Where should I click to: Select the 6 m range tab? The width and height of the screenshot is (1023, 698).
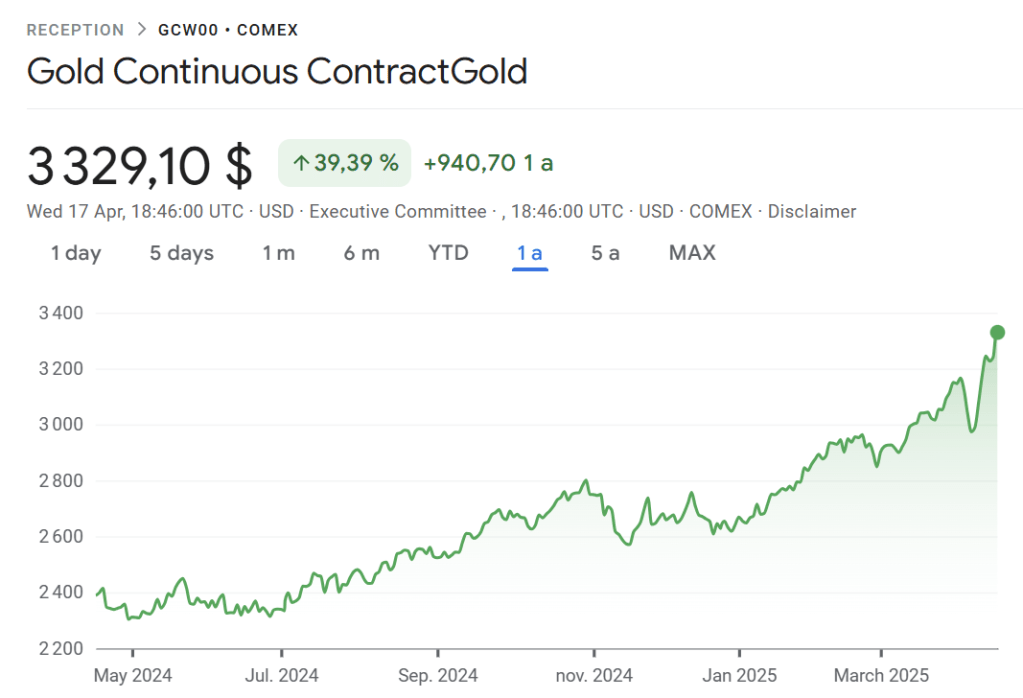362,253
